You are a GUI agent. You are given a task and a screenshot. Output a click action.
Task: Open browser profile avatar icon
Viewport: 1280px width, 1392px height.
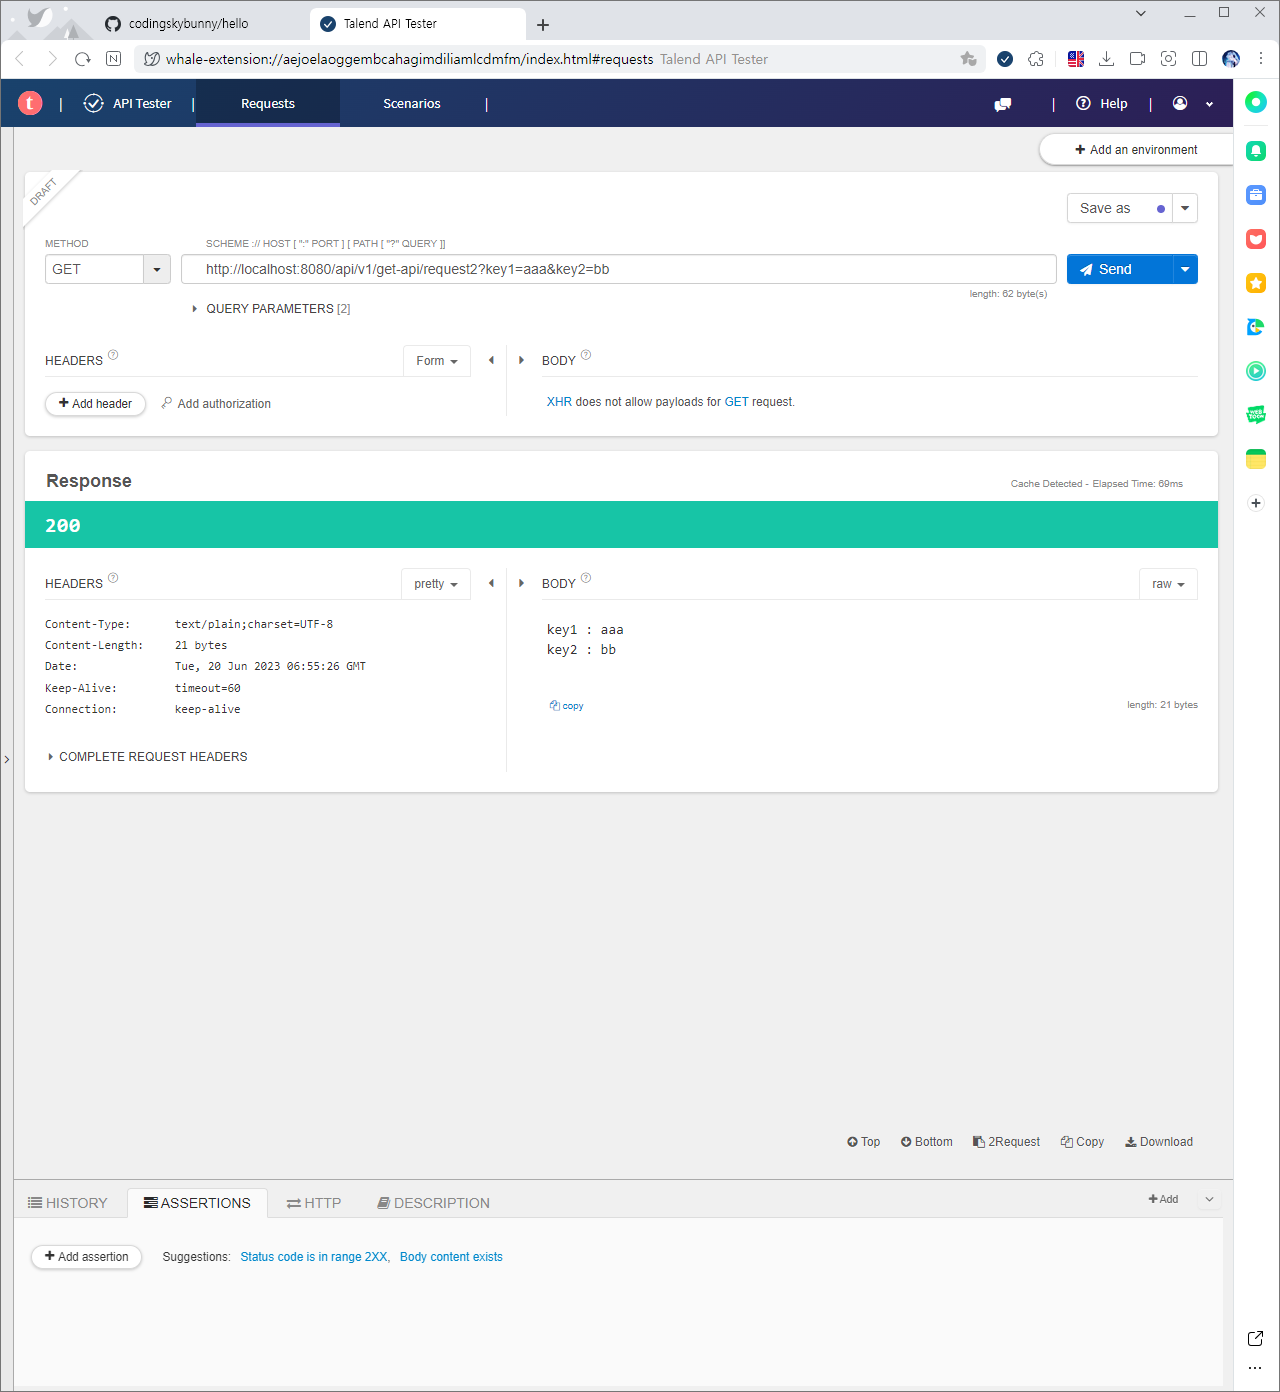[1231, 59]
